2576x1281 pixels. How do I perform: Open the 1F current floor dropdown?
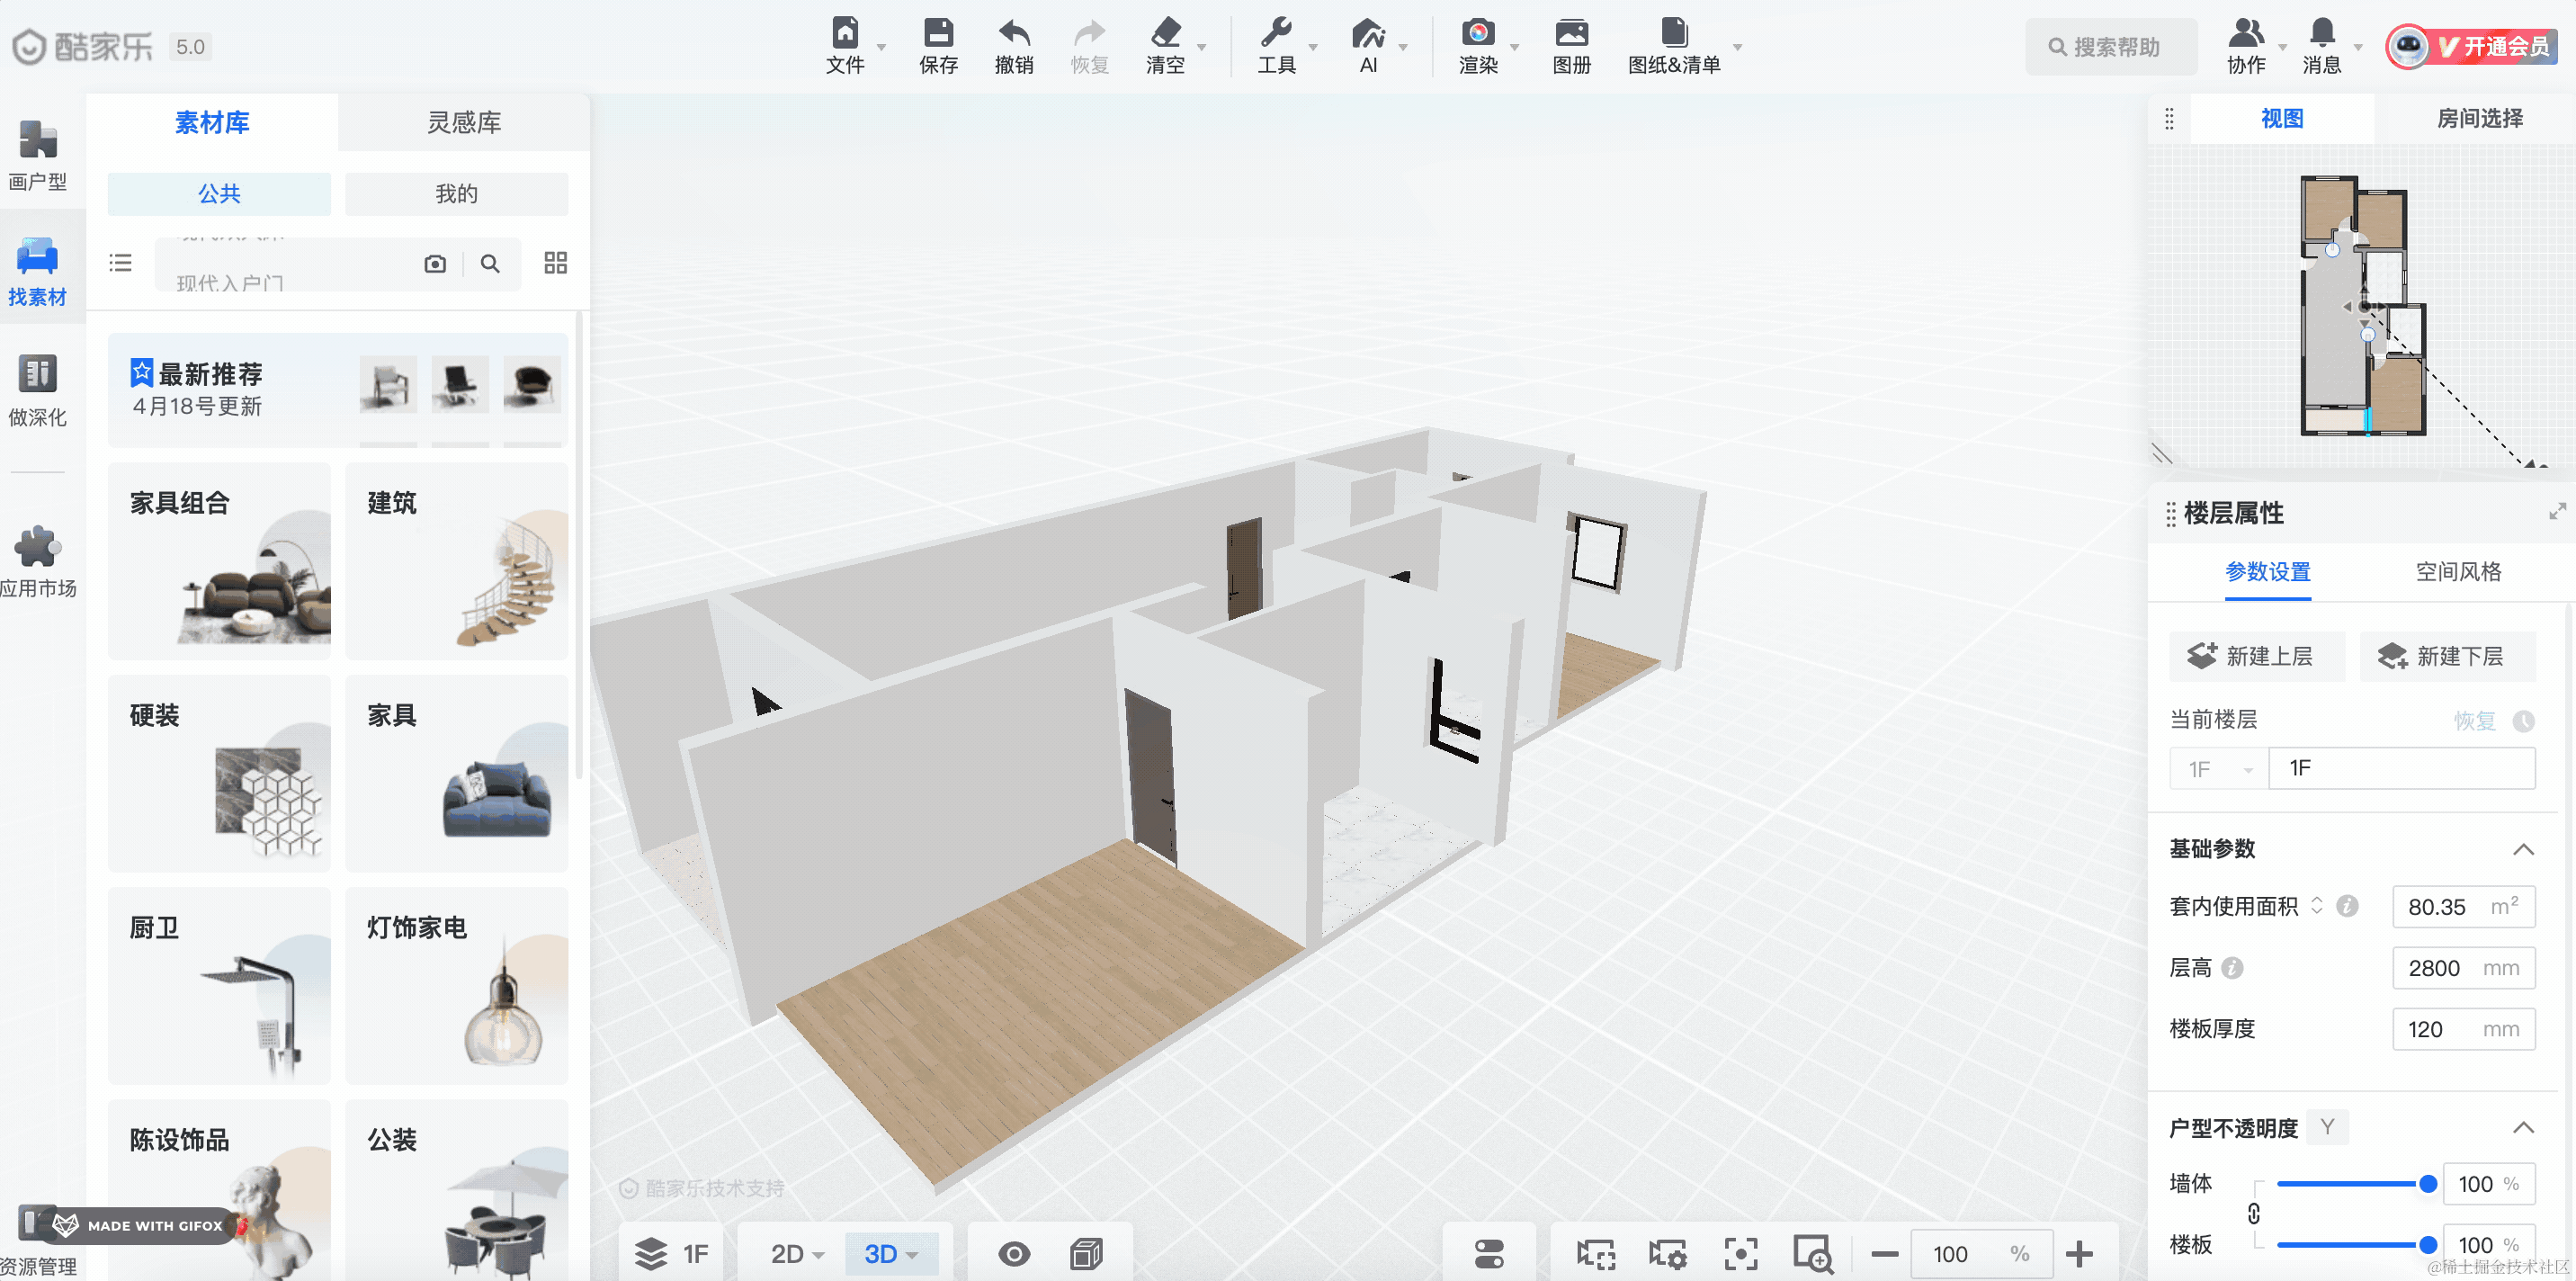point(2219,769)
